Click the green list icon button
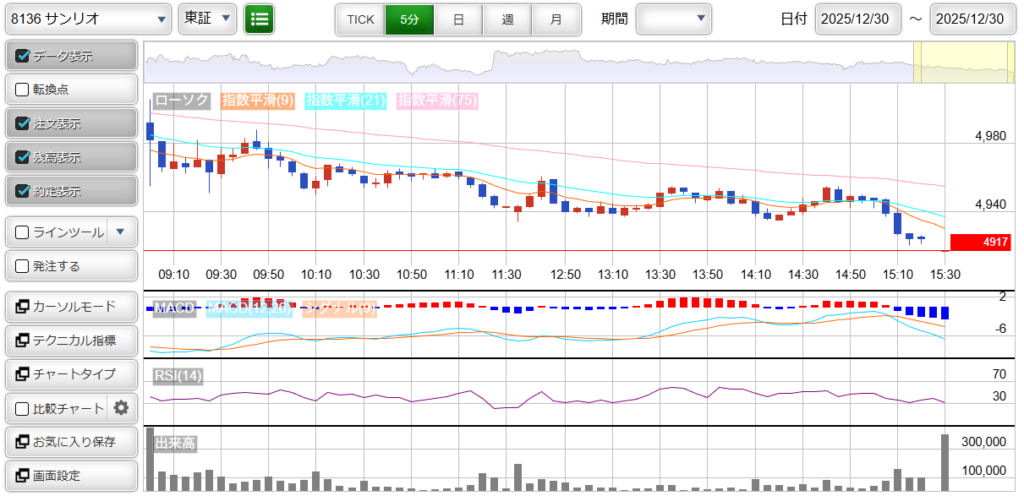This screenshot has height=496, width=1024. [x=259, y=19]
